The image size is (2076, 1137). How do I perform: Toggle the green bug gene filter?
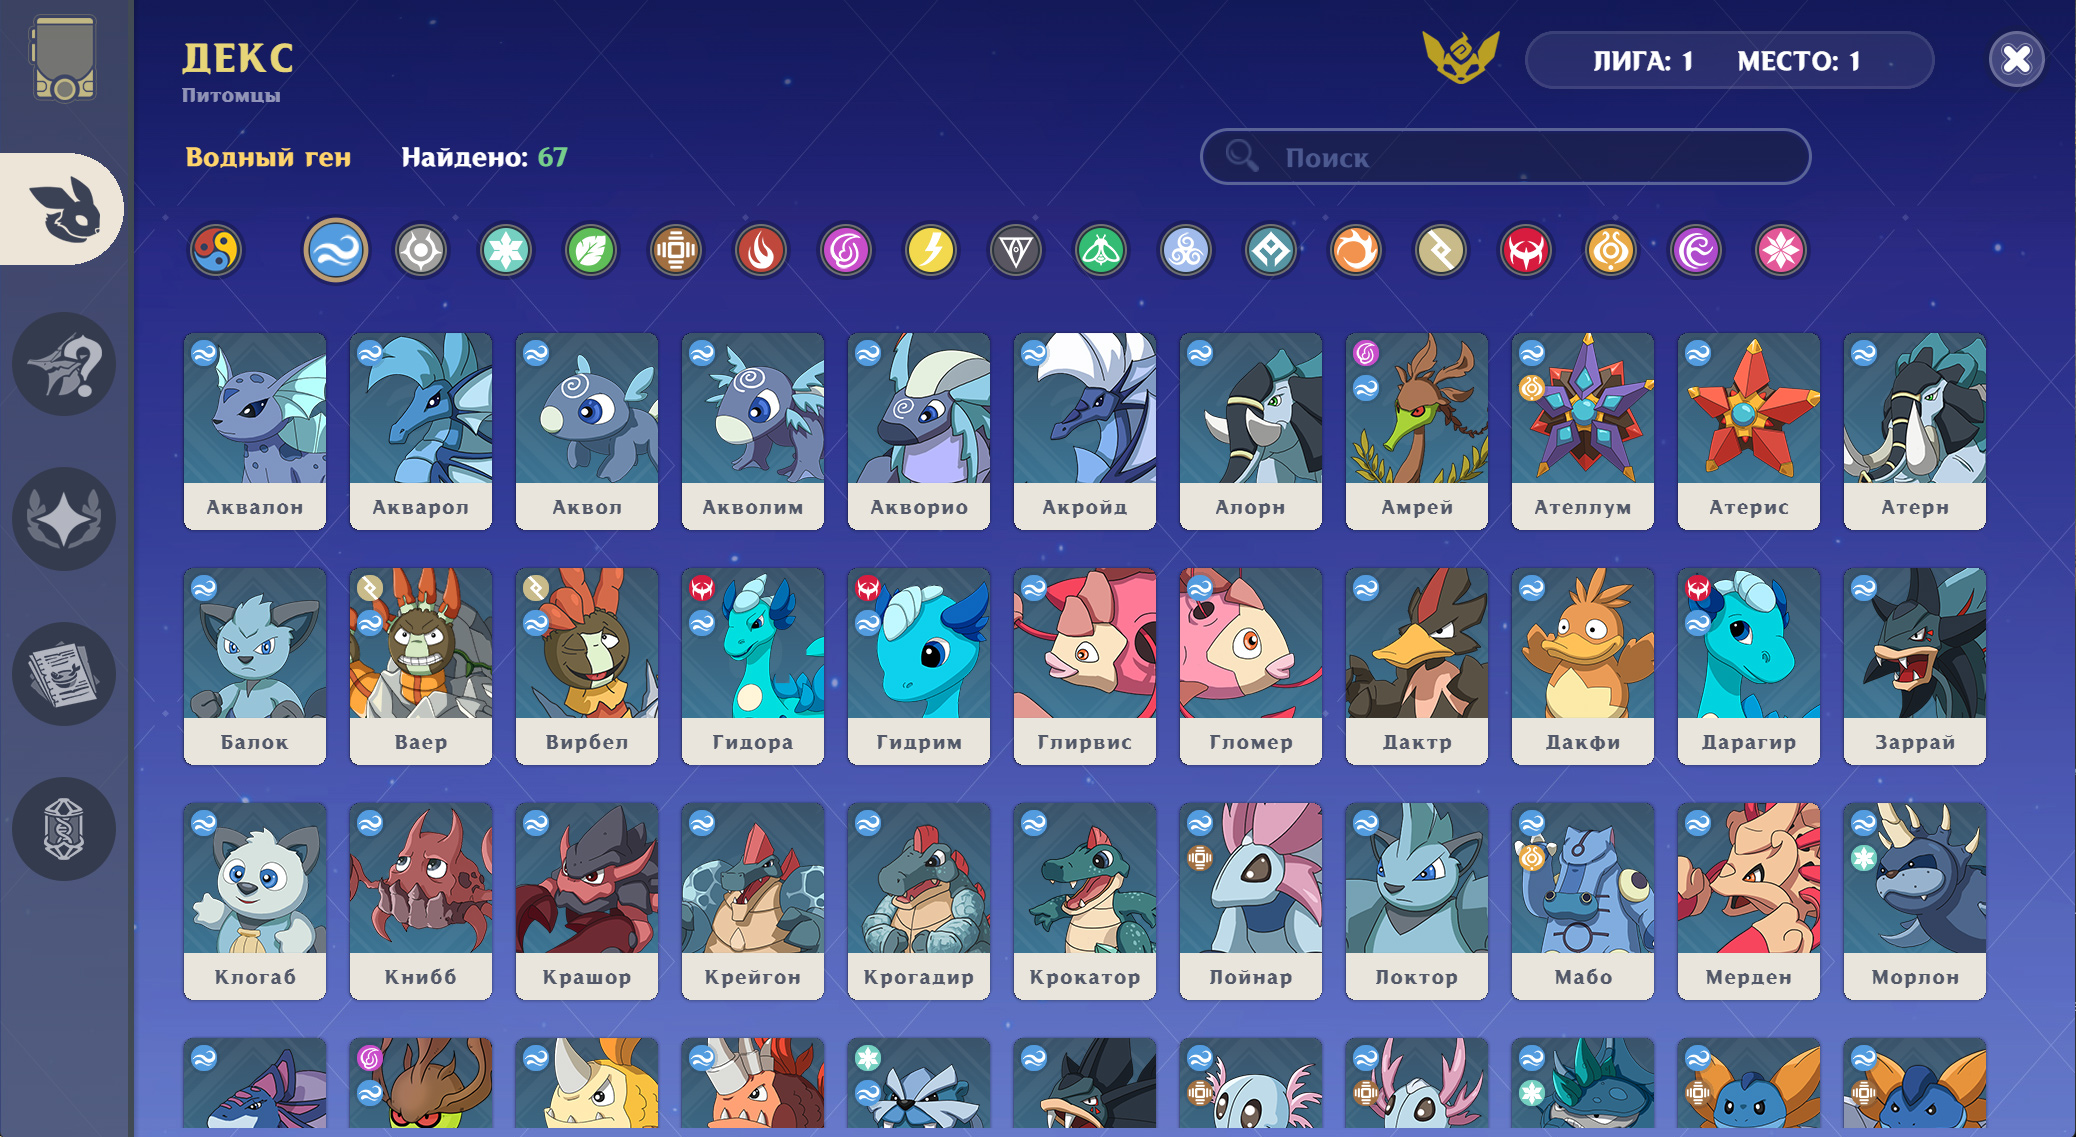1101,250
